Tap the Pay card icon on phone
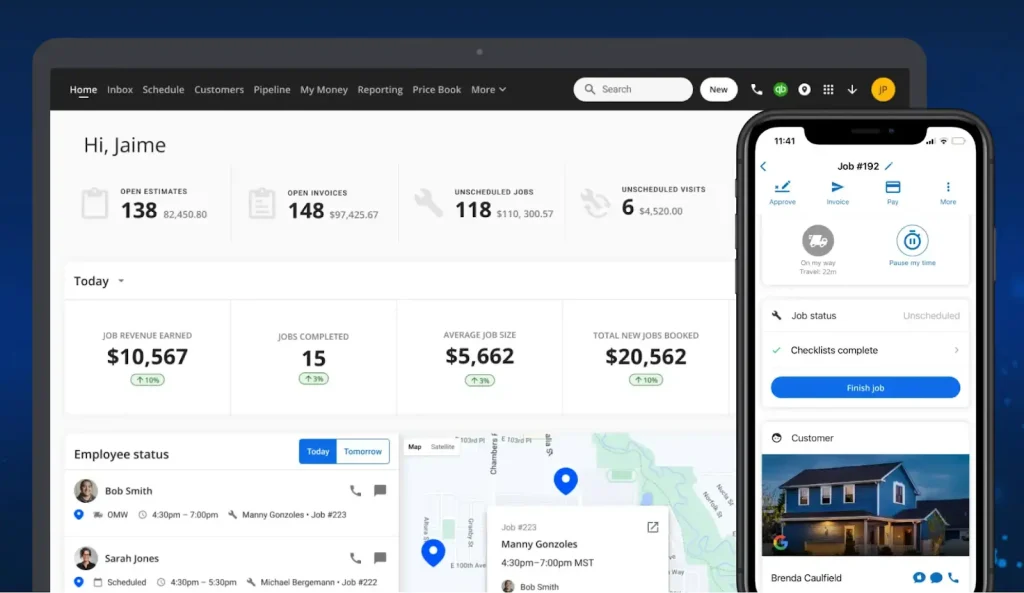Image resolution: width=1024 pixels, height=593 pixels. point(893,187)
